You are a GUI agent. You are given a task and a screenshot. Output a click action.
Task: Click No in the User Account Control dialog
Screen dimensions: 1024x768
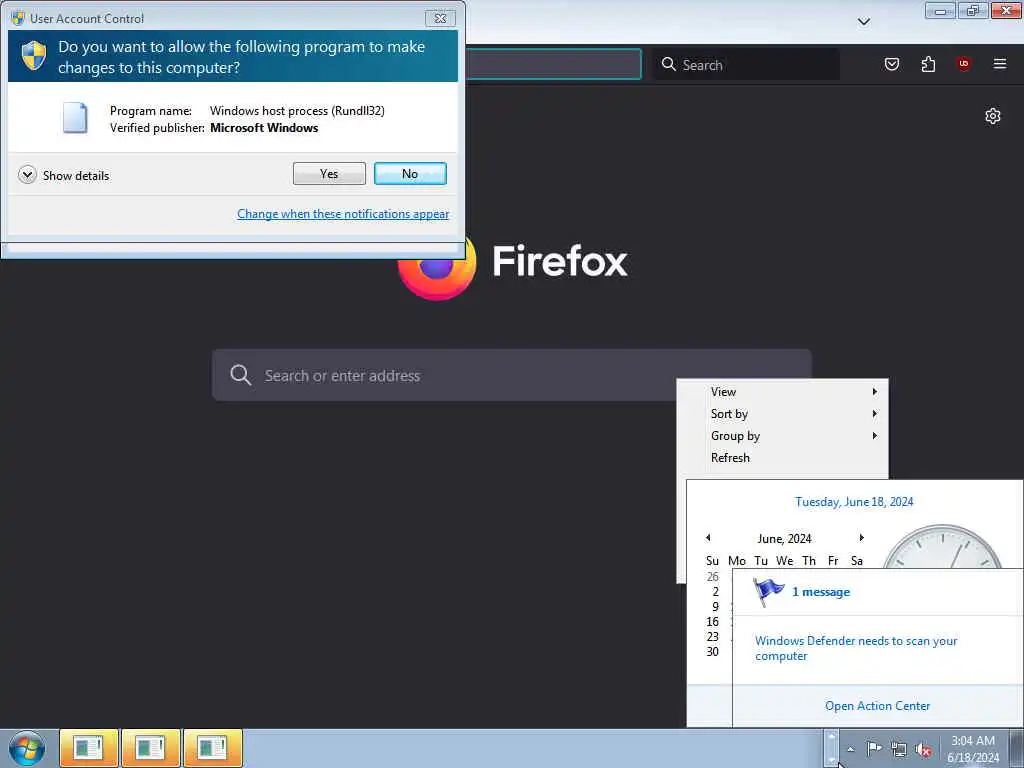tap(410, 174)
